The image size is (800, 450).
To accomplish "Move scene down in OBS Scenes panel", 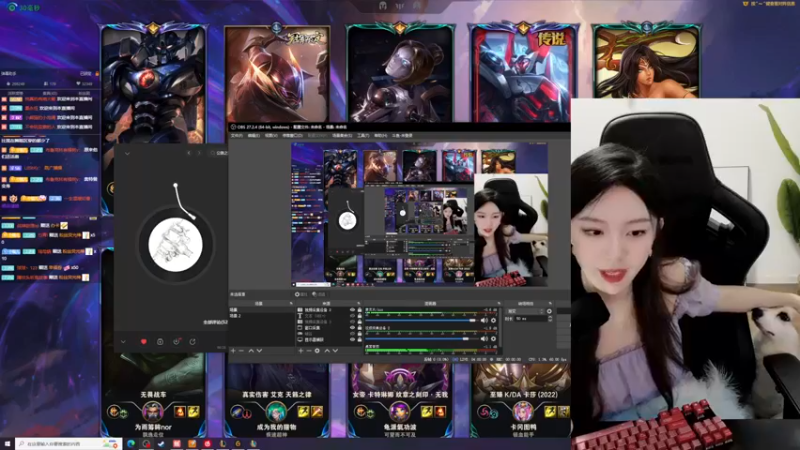I will tap(259, 351).
